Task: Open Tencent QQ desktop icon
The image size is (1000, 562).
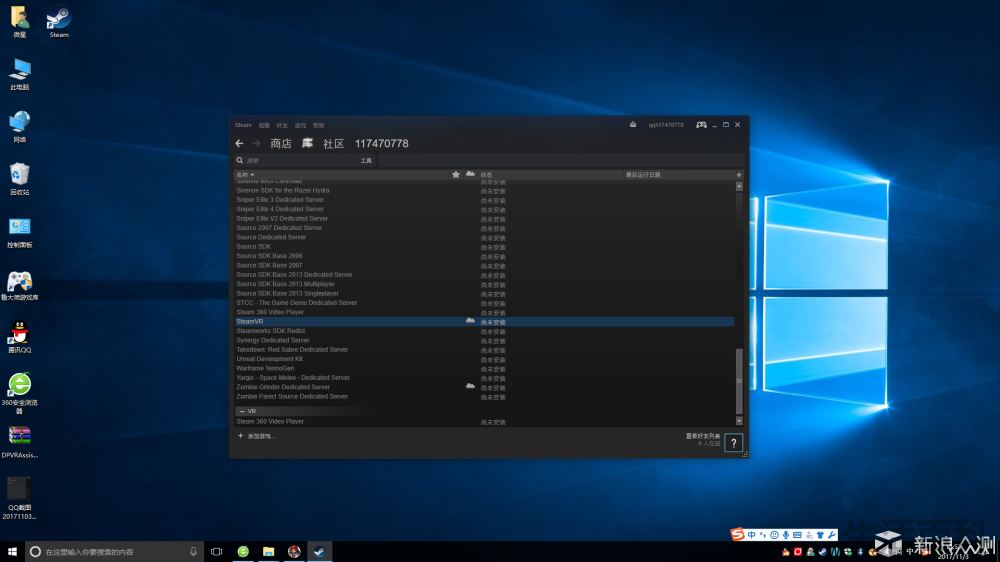Action: 20,337
